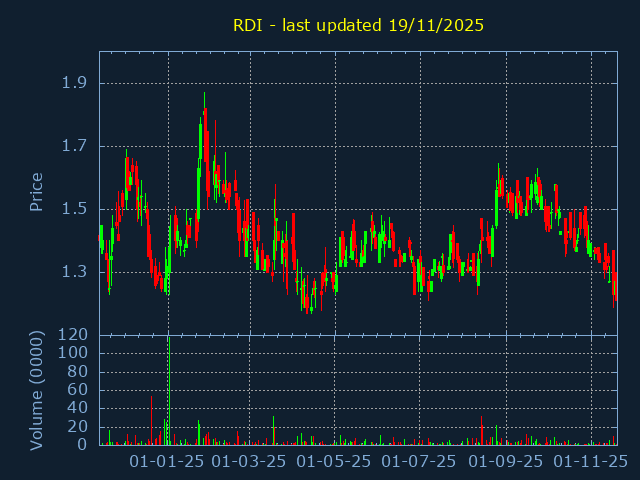Select the 01-05-25 date label
Viewport: 640px width, 480px height.
[x=335, y=461]
